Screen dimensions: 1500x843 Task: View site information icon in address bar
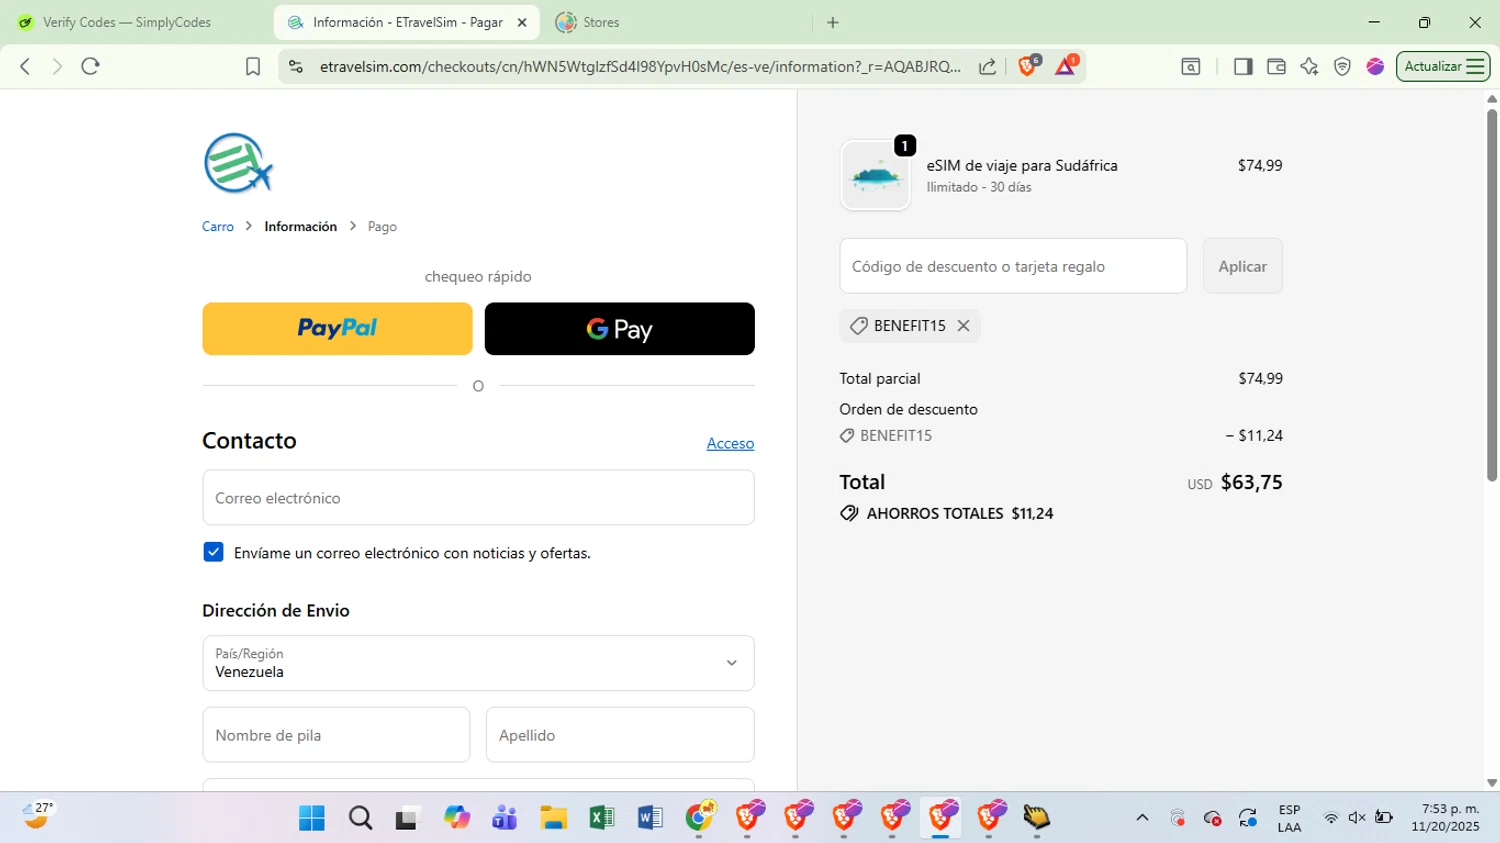pyautogui.click(x=295, y=66)
